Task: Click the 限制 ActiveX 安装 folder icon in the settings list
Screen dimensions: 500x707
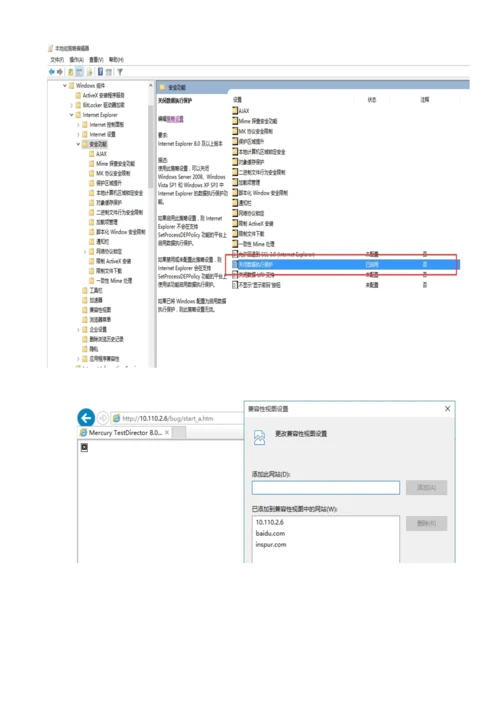Action: pyautogui.click(x=235, y=223)
